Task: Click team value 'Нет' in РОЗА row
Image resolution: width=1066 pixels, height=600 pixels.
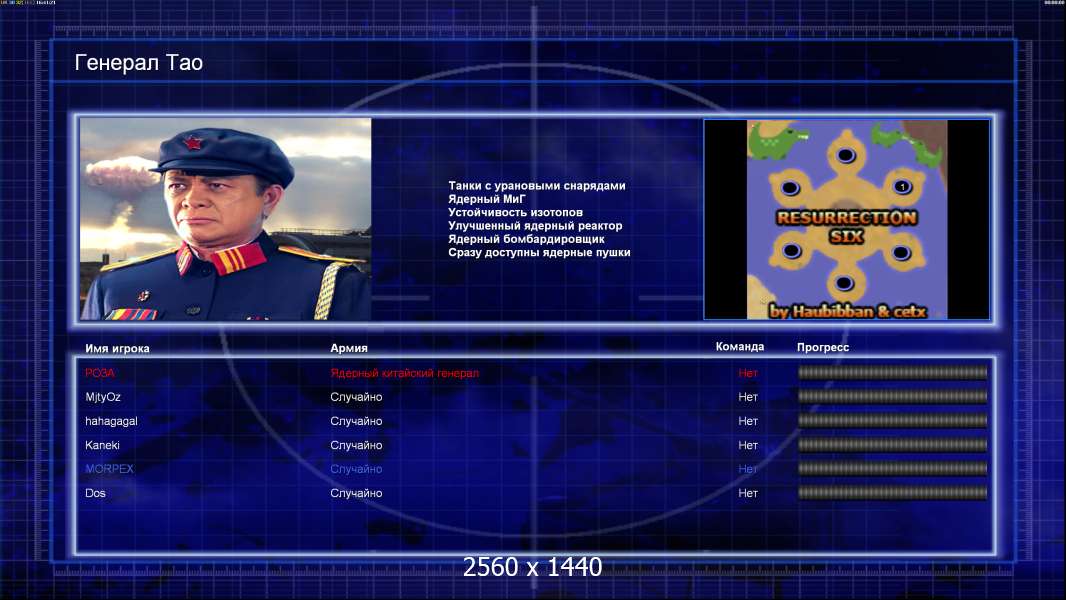Action: point(748,373)
